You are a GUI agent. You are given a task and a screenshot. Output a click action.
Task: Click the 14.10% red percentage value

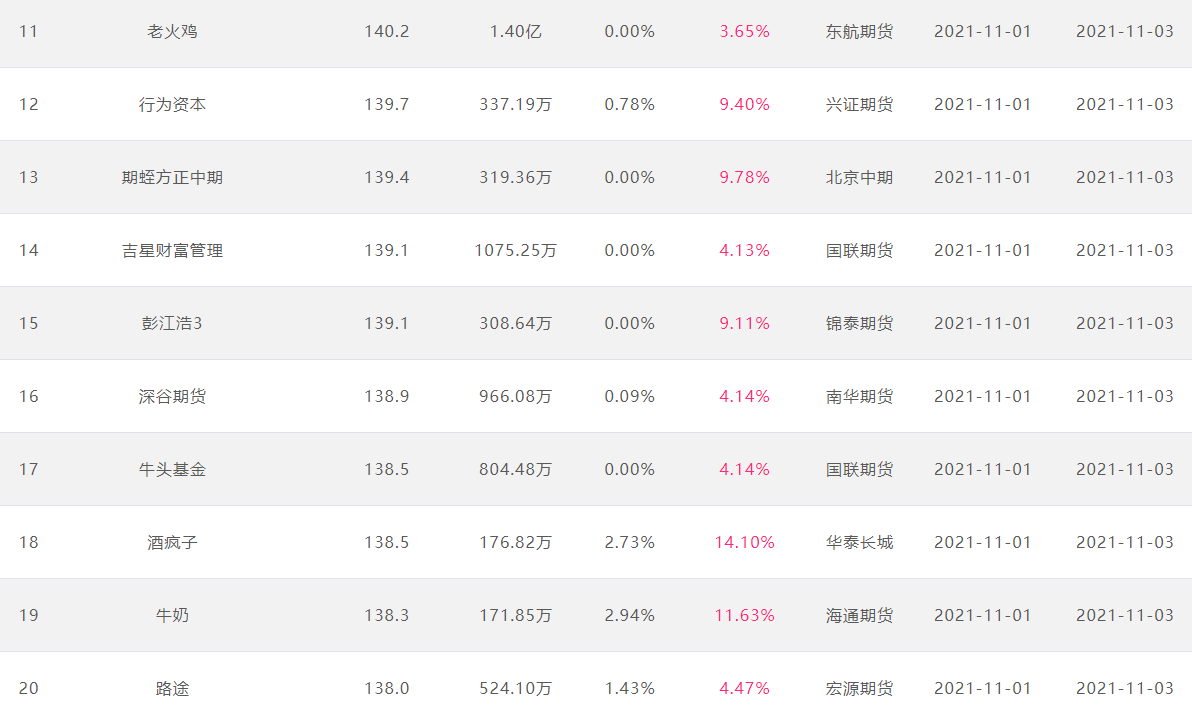tap(744, 542)
